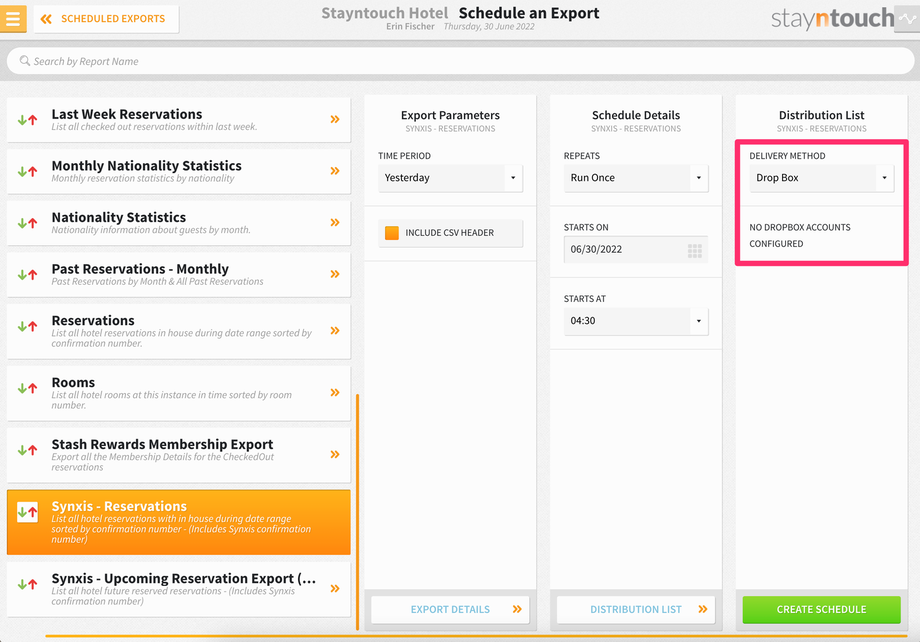Select Monthly Nationality Statistics export
This screenshot has width=920, height=642.
pos(178,171)
